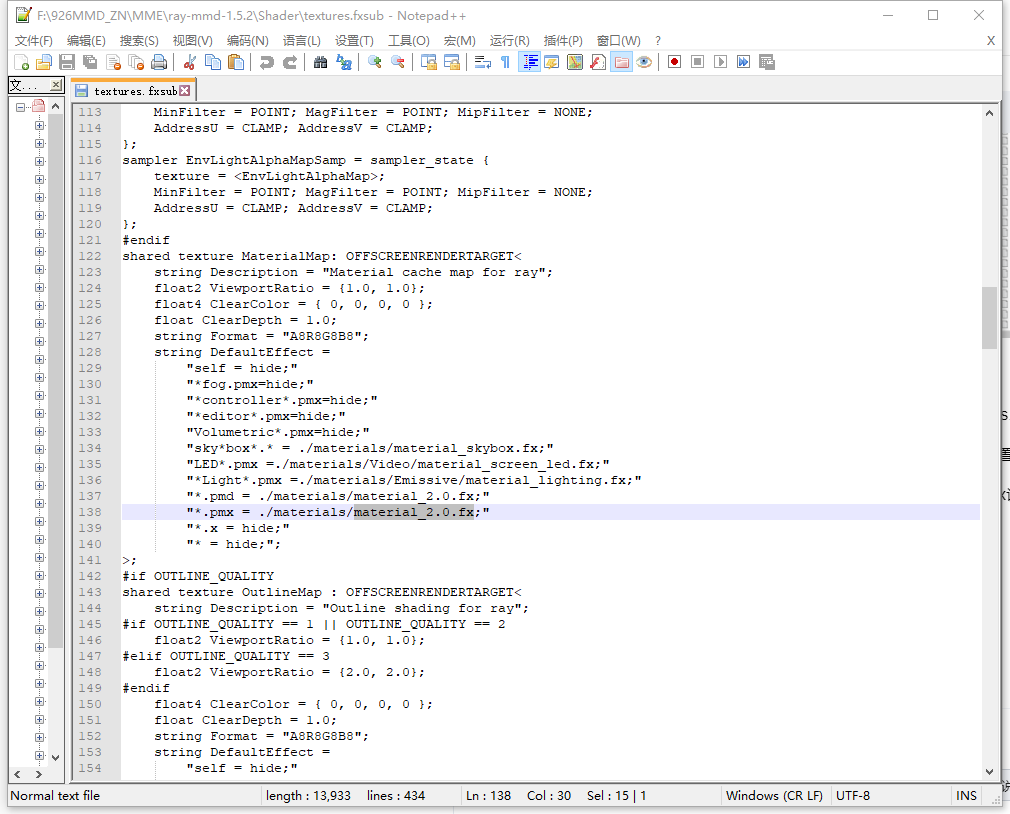
Task: Run macro multiple times icon
Action: click(743, 62)
